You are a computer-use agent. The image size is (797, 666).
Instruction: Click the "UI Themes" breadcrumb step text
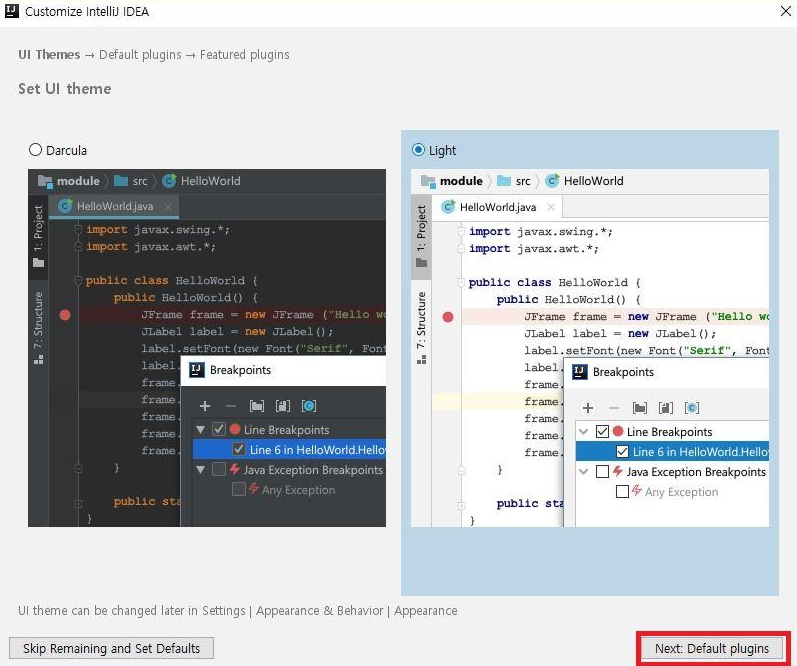click(49, 54)
